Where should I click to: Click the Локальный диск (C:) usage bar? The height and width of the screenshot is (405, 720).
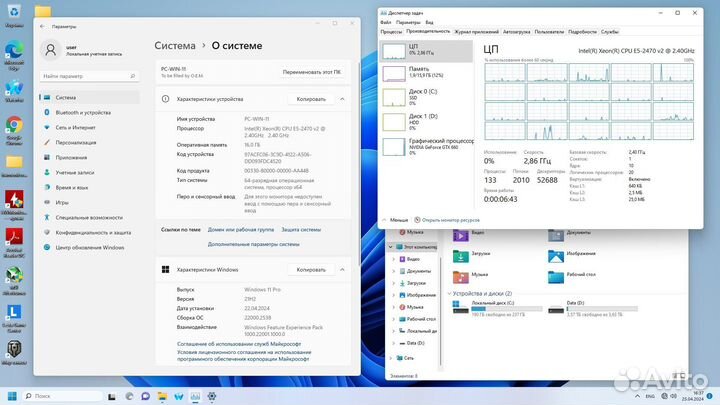tap(506, 309)
